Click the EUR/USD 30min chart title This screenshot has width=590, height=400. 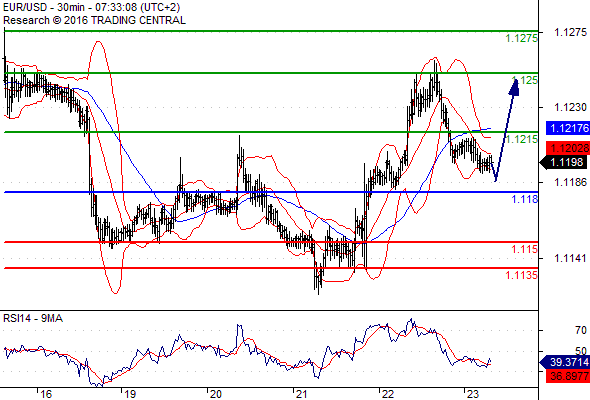(91, 7)
